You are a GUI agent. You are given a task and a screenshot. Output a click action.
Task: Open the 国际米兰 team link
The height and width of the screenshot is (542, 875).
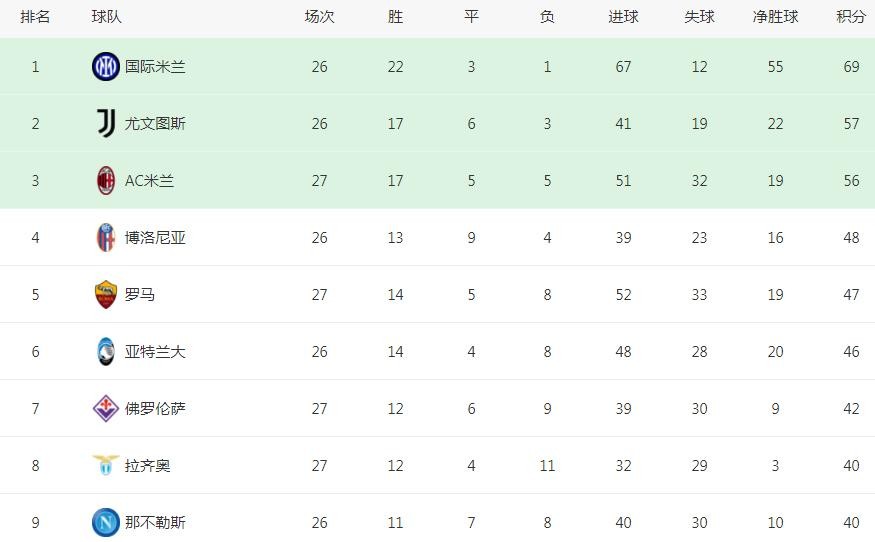(155, 67)
